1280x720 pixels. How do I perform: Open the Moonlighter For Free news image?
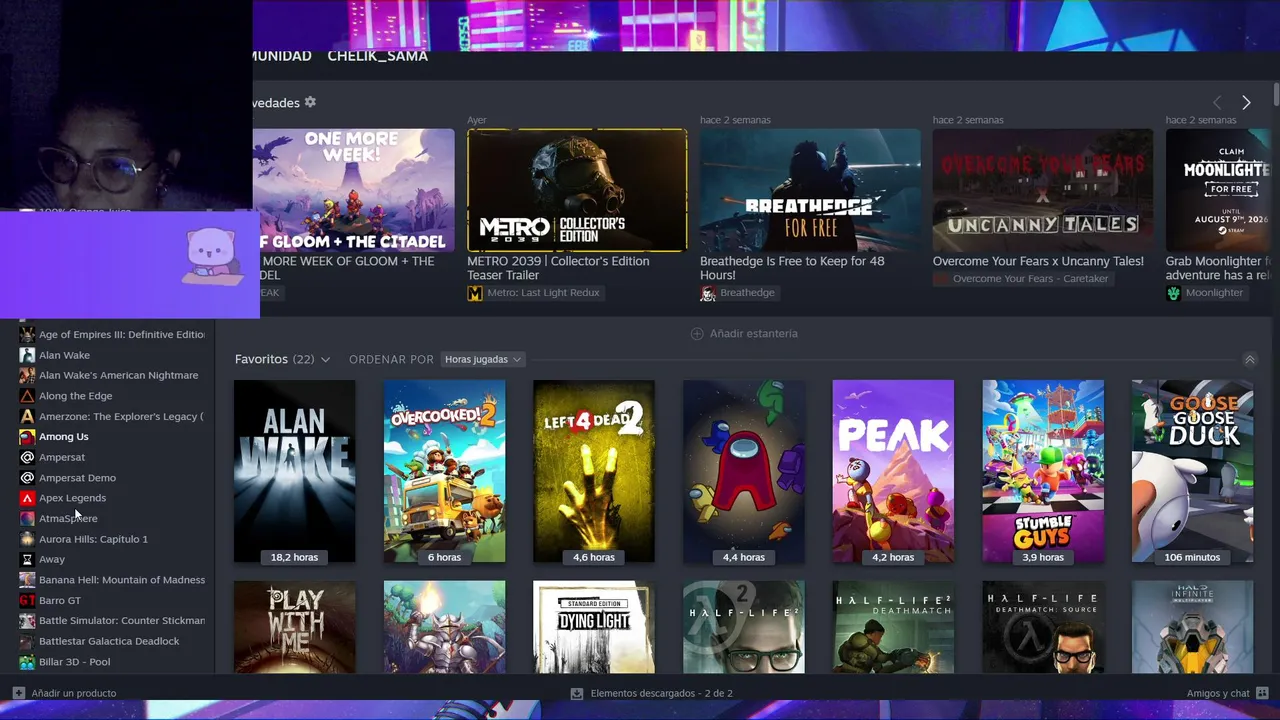1218,190
